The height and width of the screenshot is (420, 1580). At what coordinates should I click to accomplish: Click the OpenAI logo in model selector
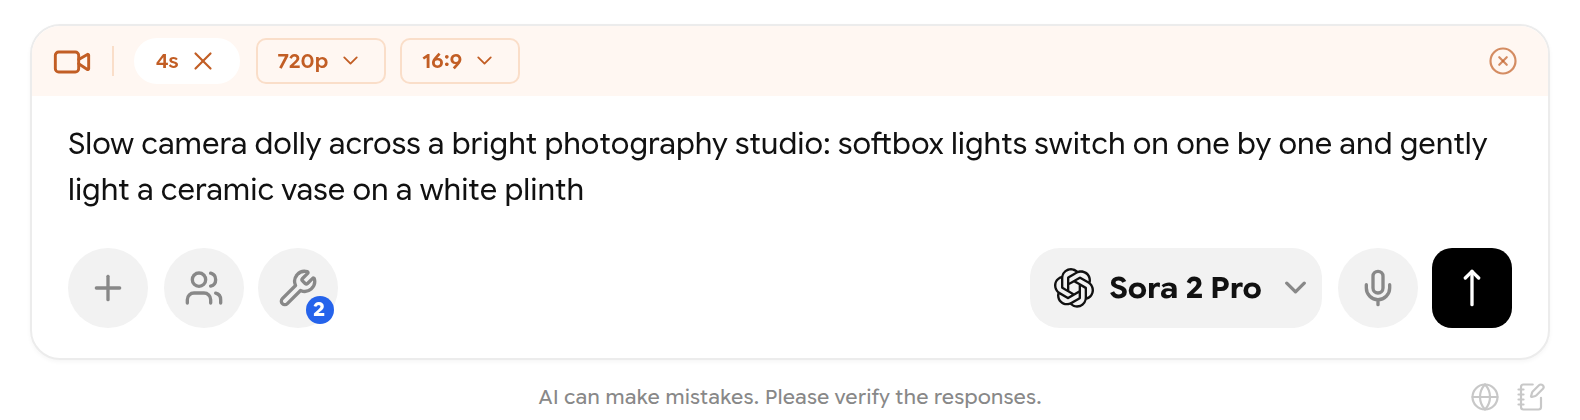pos(1074,288)
